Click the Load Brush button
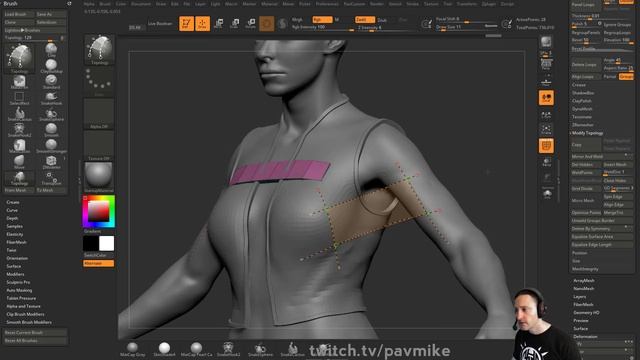The image size is (640, 360). click(x=18, y=14)
